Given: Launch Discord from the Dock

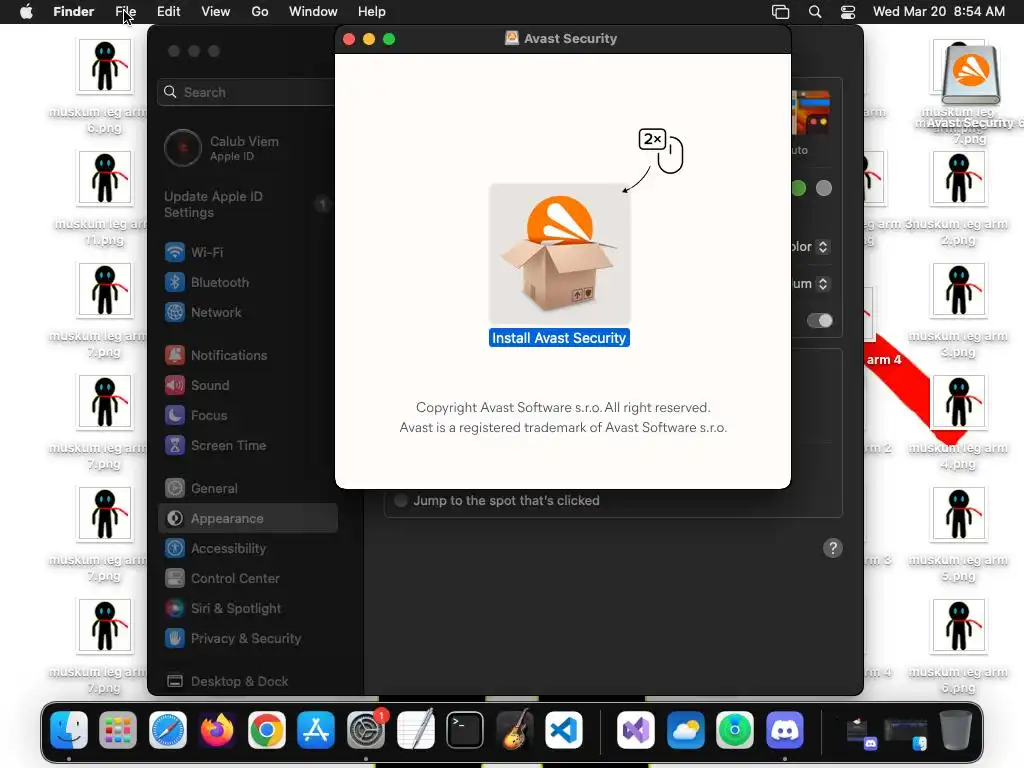Looking at the screenshot, I should click(x=784, y=730).
